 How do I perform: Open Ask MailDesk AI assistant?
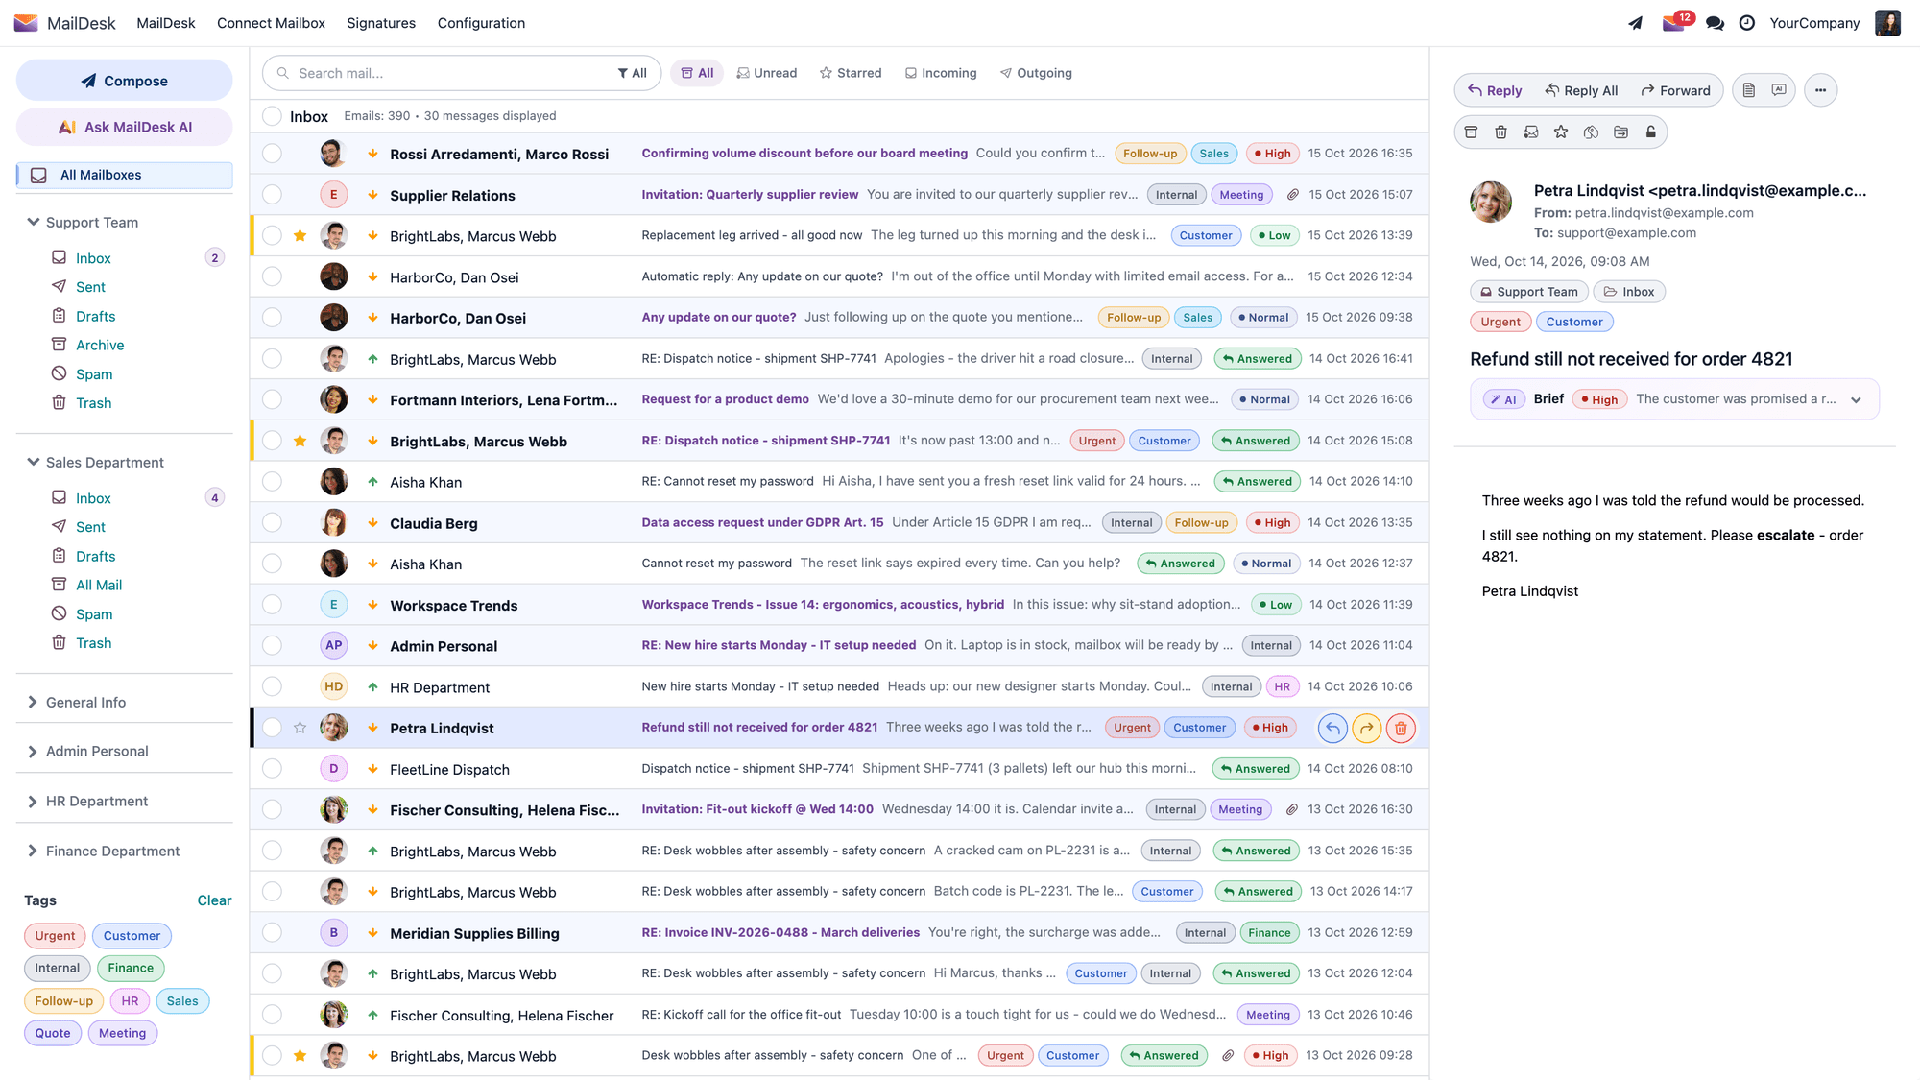point(124,127)
